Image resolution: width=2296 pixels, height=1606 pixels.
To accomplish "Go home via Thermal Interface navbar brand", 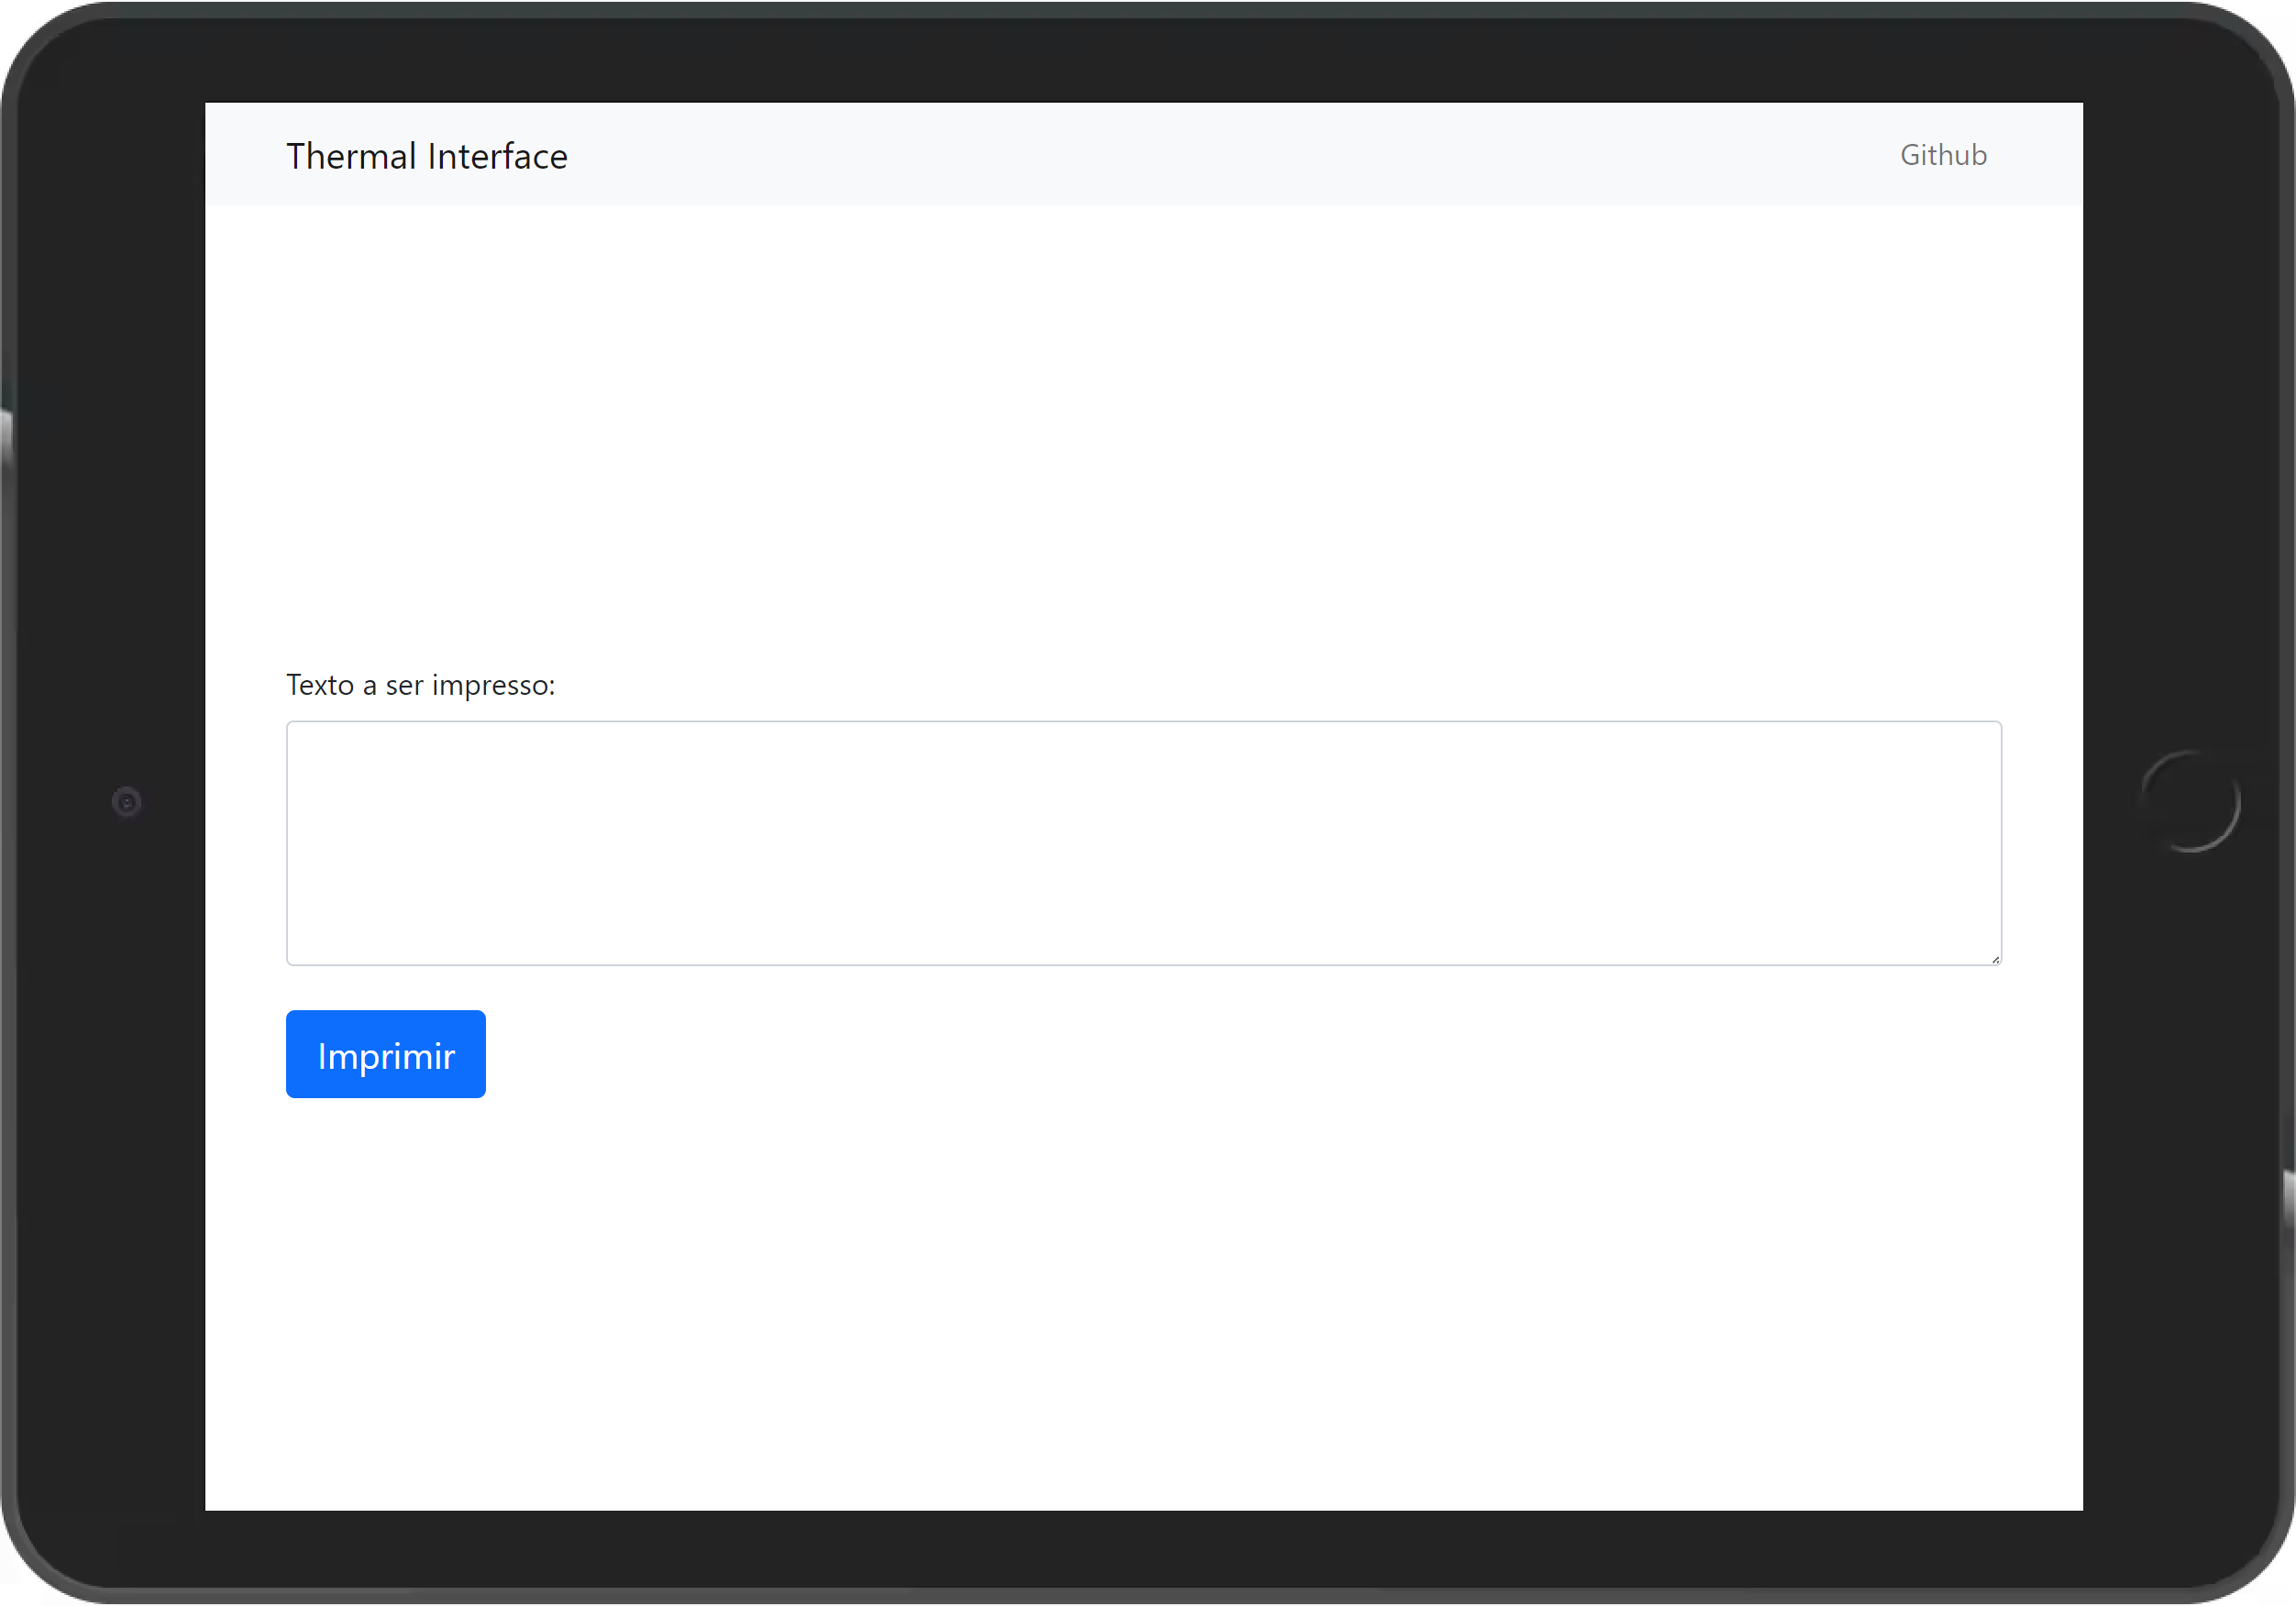I will [426, 156].
